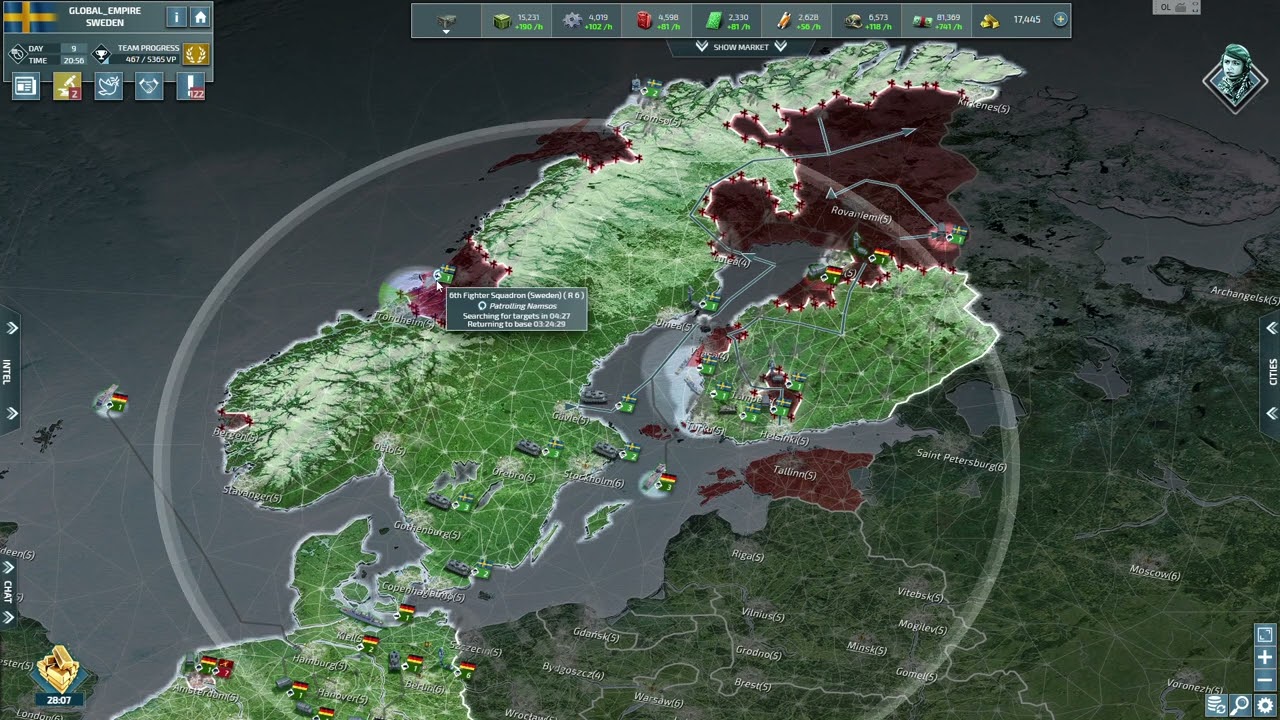Open the advisor portrait
The height and width of the screenshot is (720, 1280).
1235,77
